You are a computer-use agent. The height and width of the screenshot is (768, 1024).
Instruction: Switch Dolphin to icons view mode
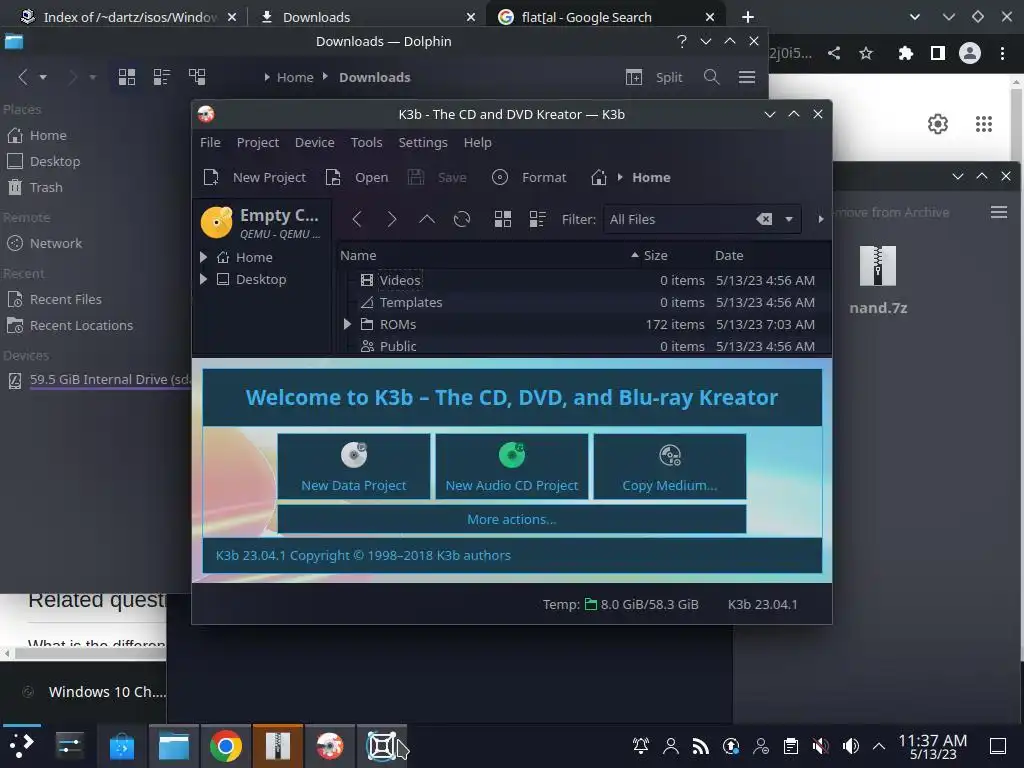[127, 77]
